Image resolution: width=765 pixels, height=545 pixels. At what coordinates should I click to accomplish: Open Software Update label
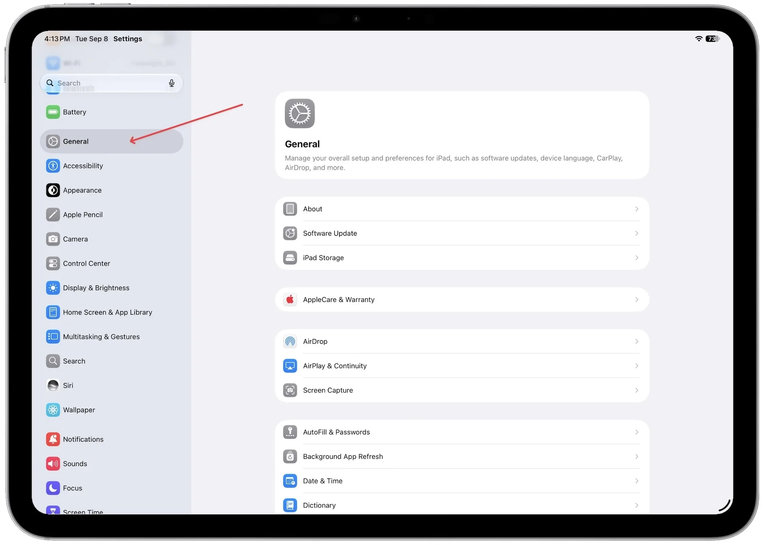point(330,234)
